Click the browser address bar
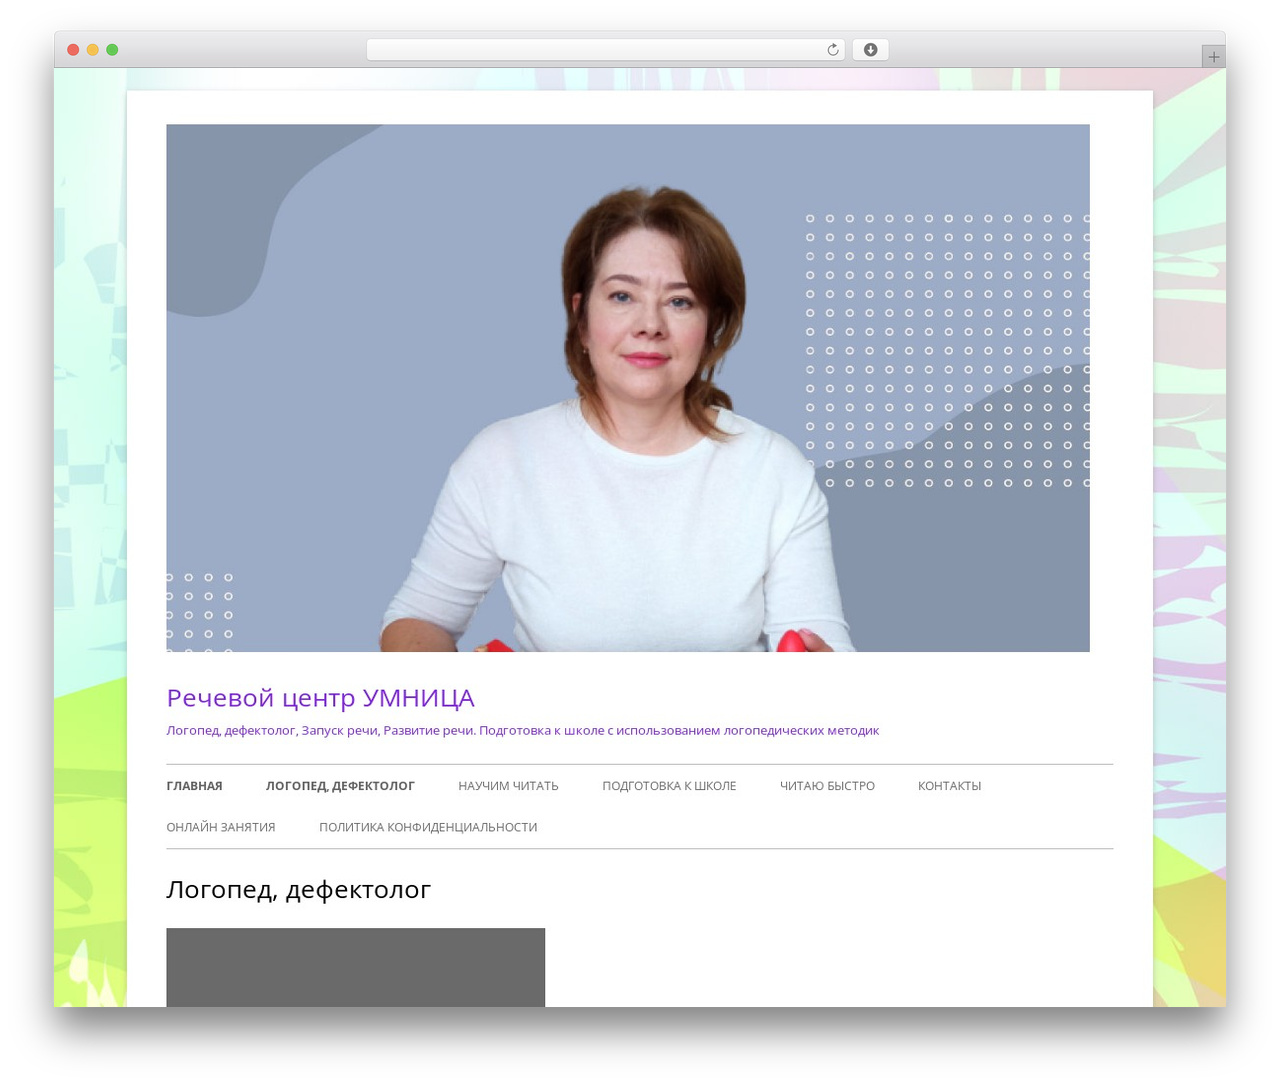Image resolution: width=1280 pixels, height=1084 pixels. click(605, 50)
